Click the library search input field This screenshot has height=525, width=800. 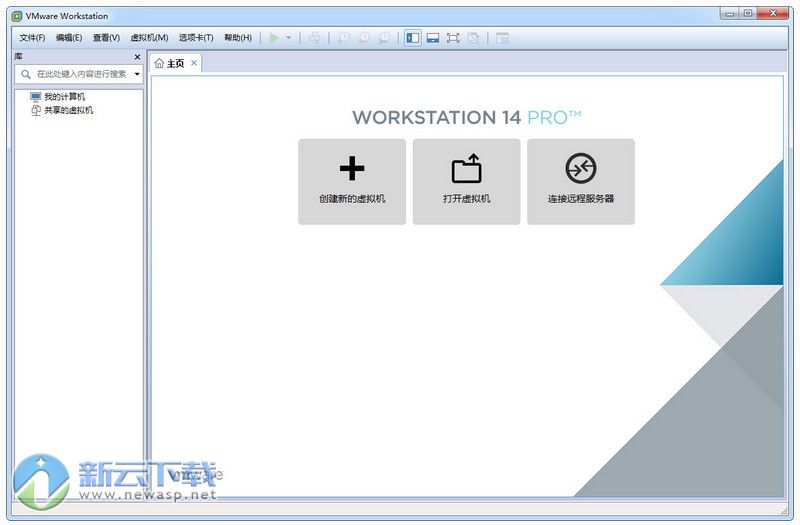(80, 74)
